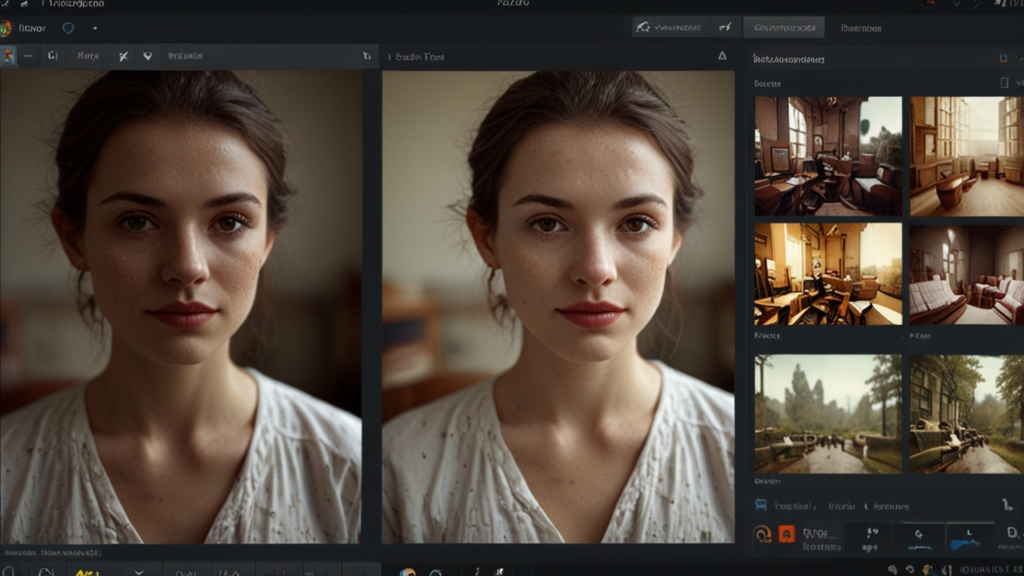The height and width of the screenshot is (576, 1024).
Task: Select the warm orange study room thumbnail
Action: (x=828, y=274)
